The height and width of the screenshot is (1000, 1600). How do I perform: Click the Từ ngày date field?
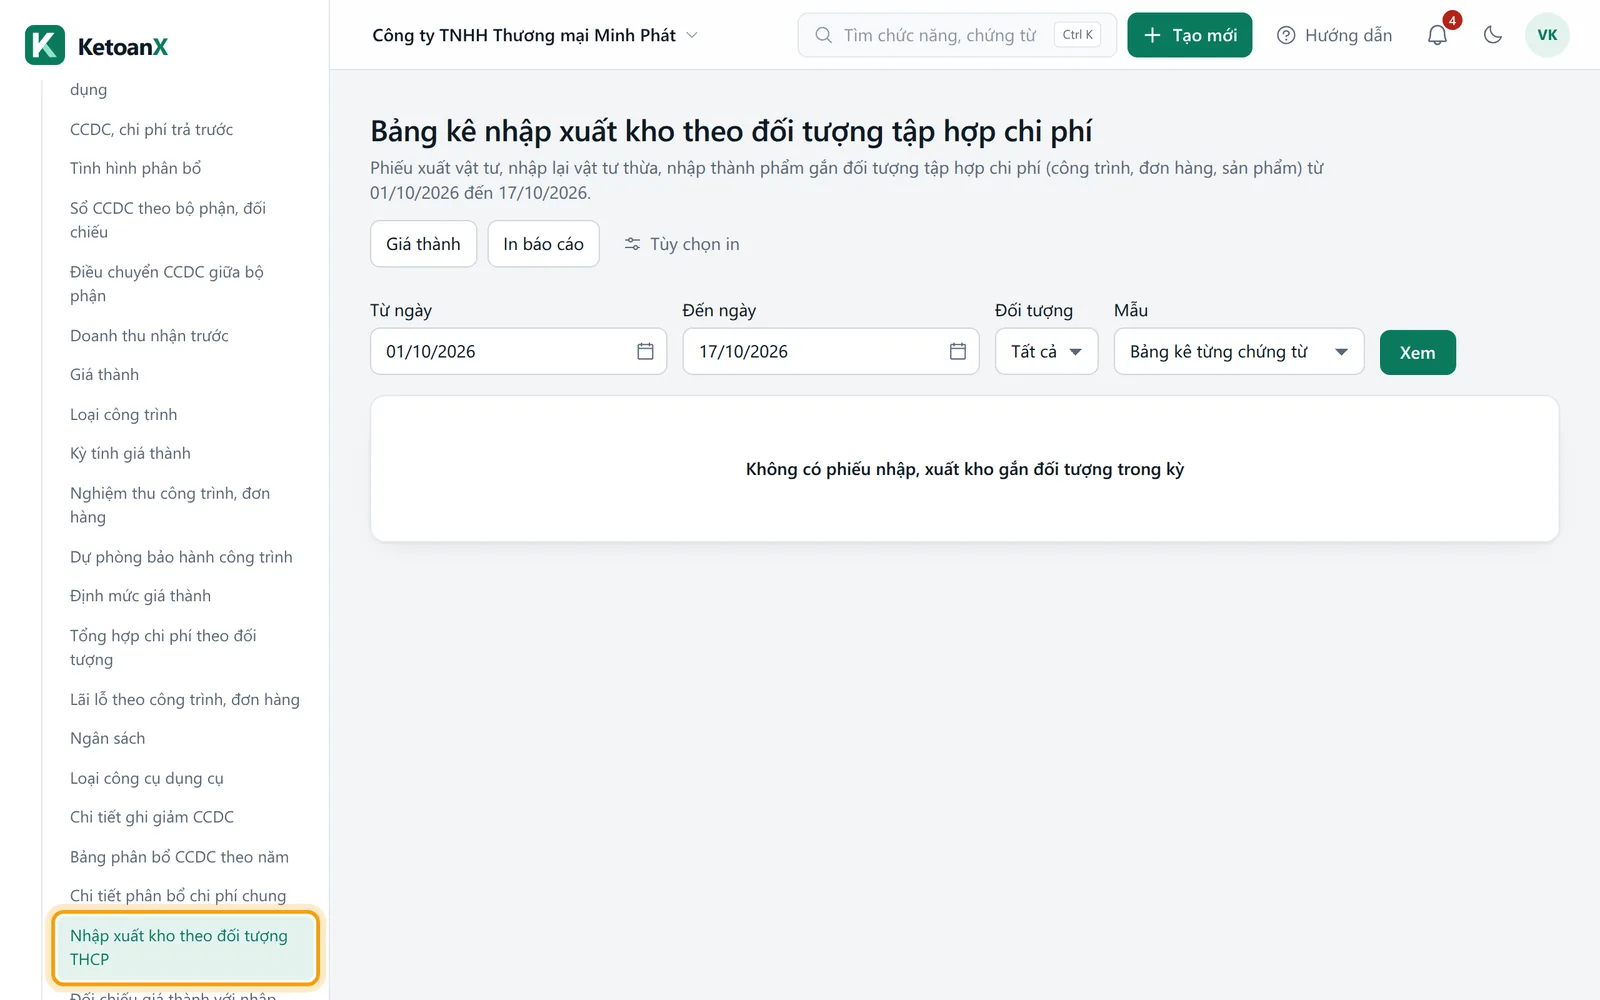[518, 351]
